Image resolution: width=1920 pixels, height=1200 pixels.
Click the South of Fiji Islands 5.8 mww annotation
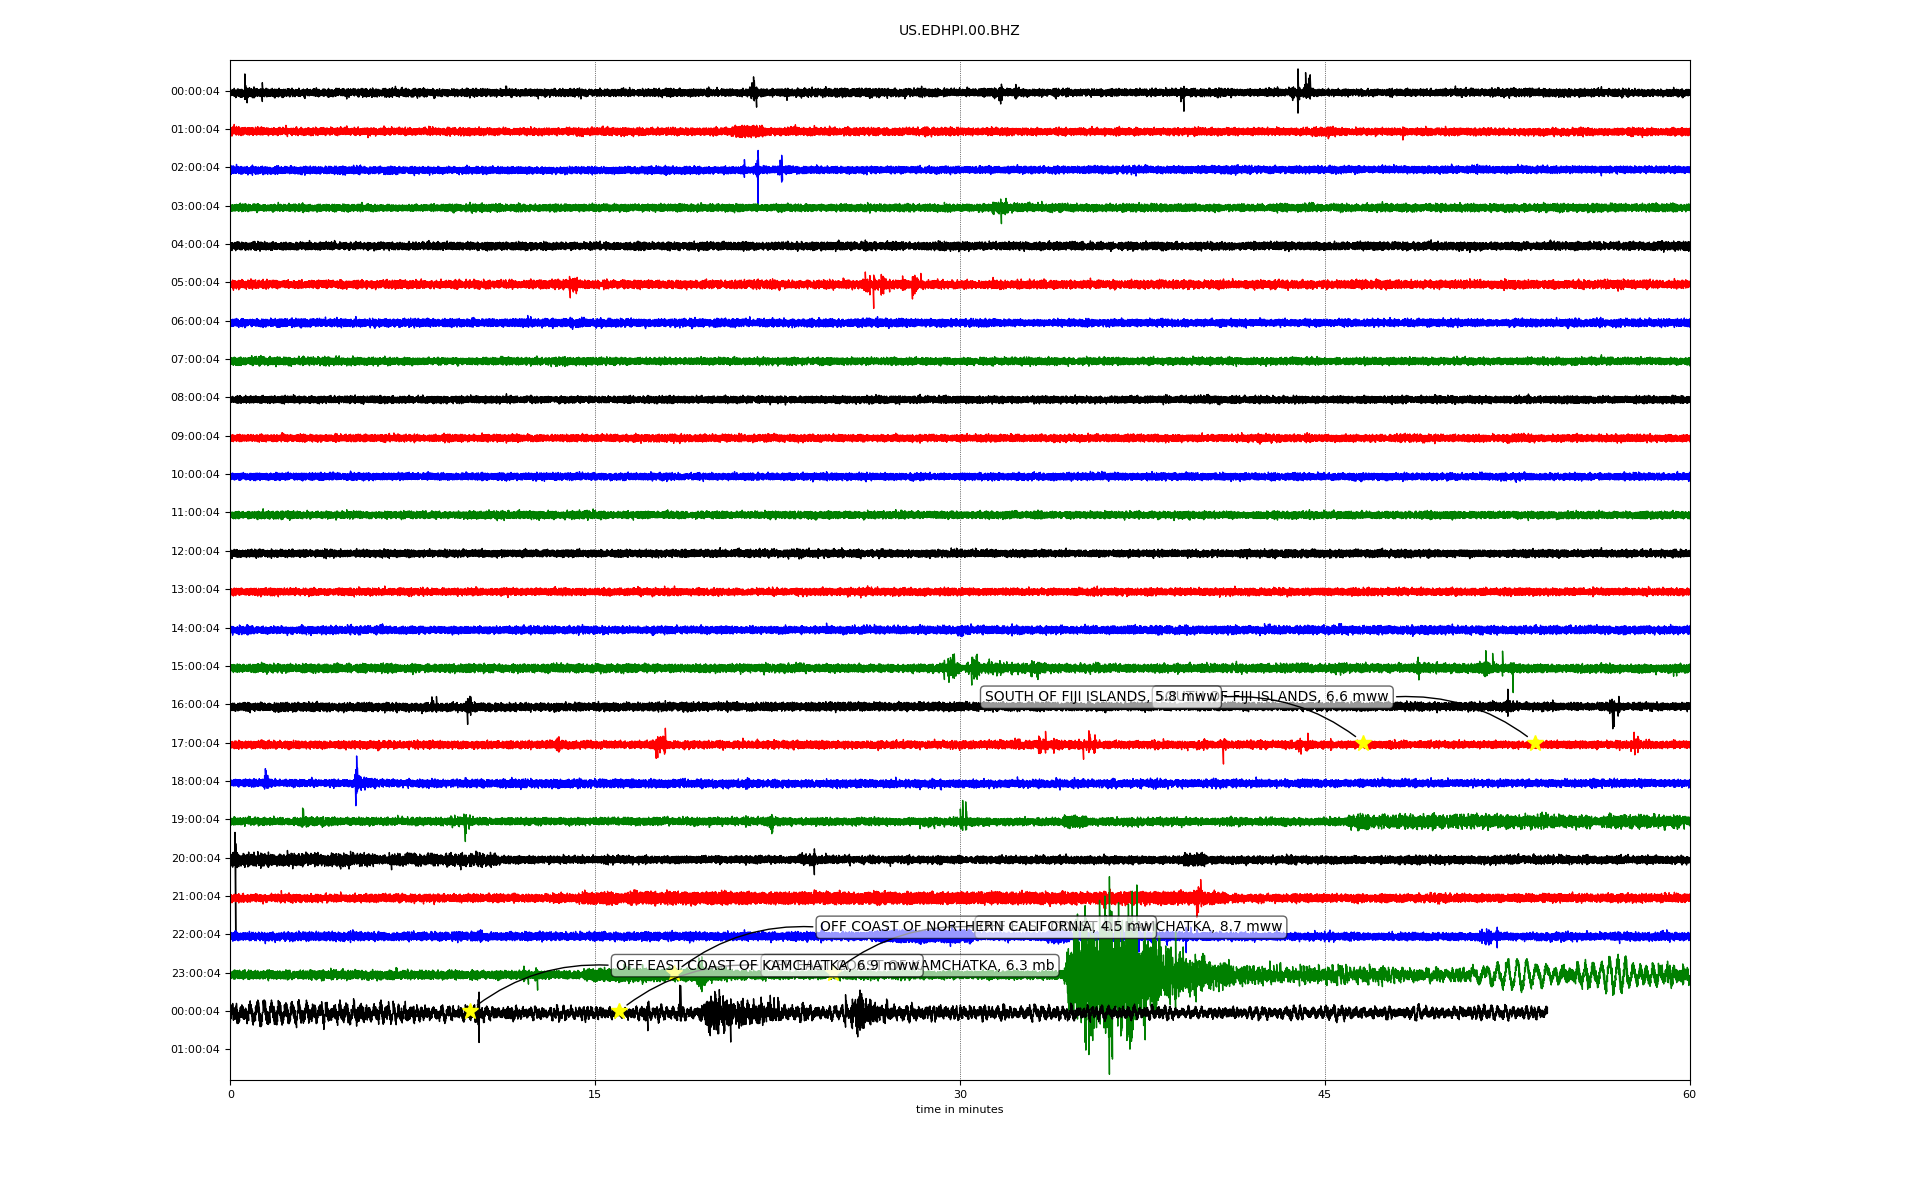(1100, 697)
